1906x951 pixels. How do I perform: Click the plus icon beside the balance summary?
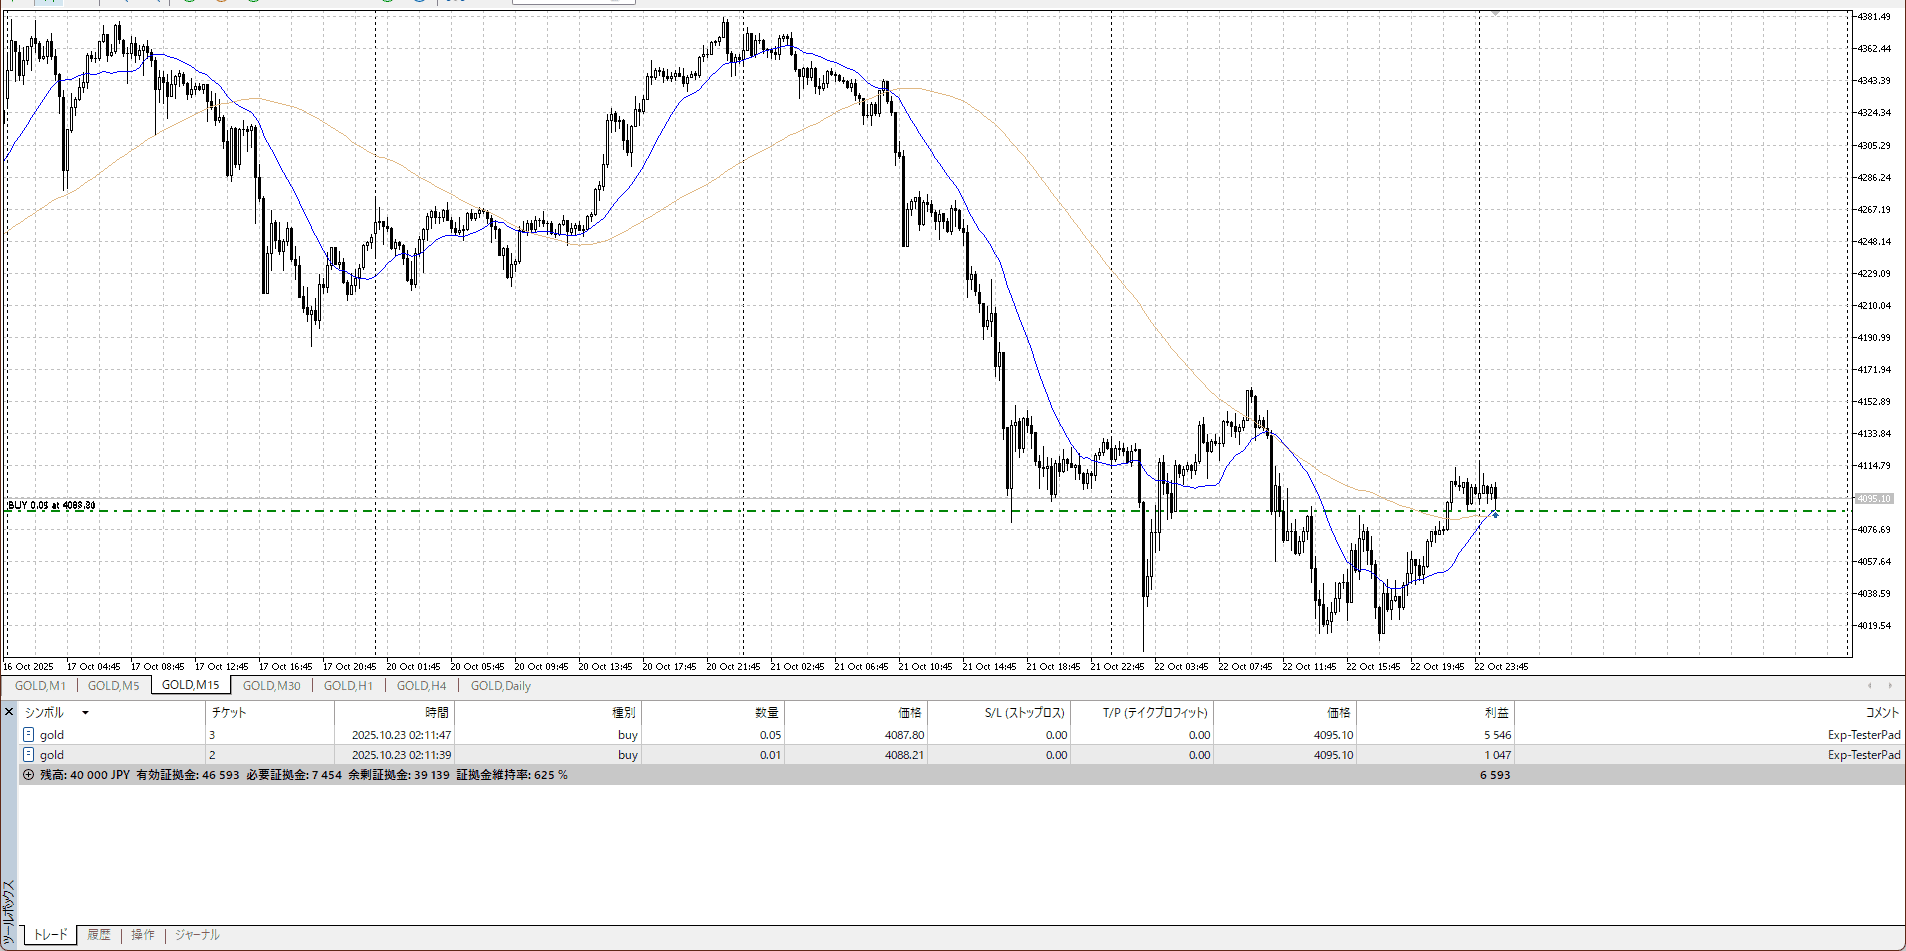pyautogui.click(x=28, y=775)
